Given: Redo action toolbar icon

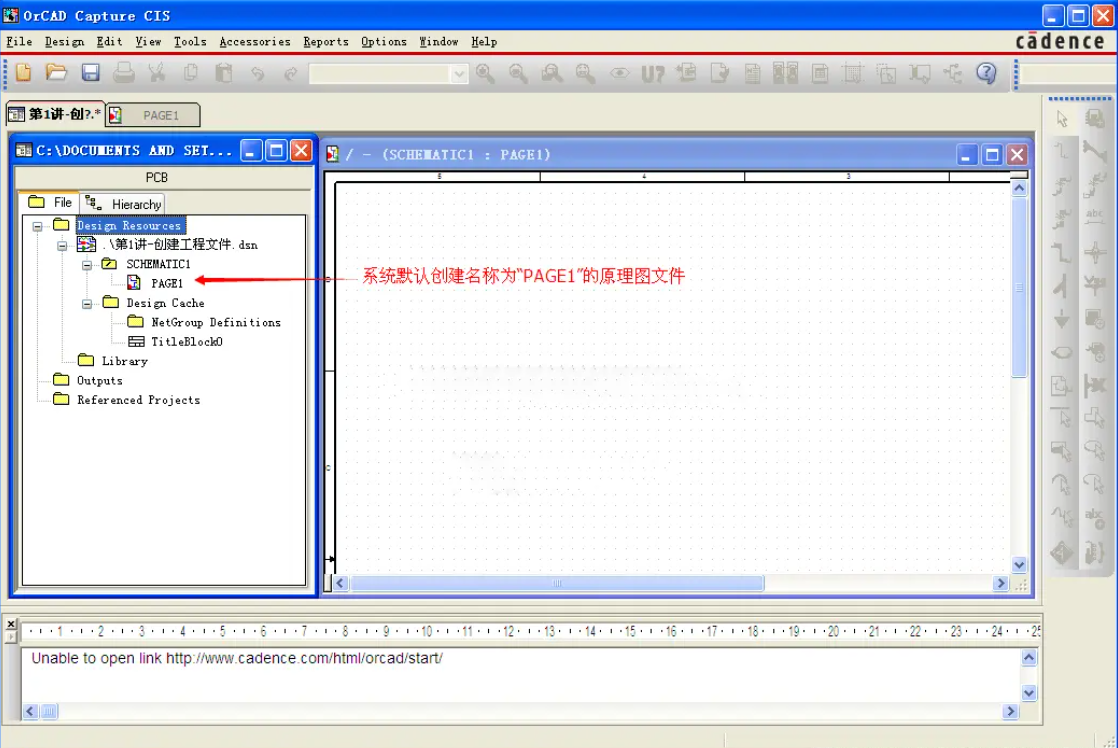Looking at the screenshot, I should coord(290,73).
